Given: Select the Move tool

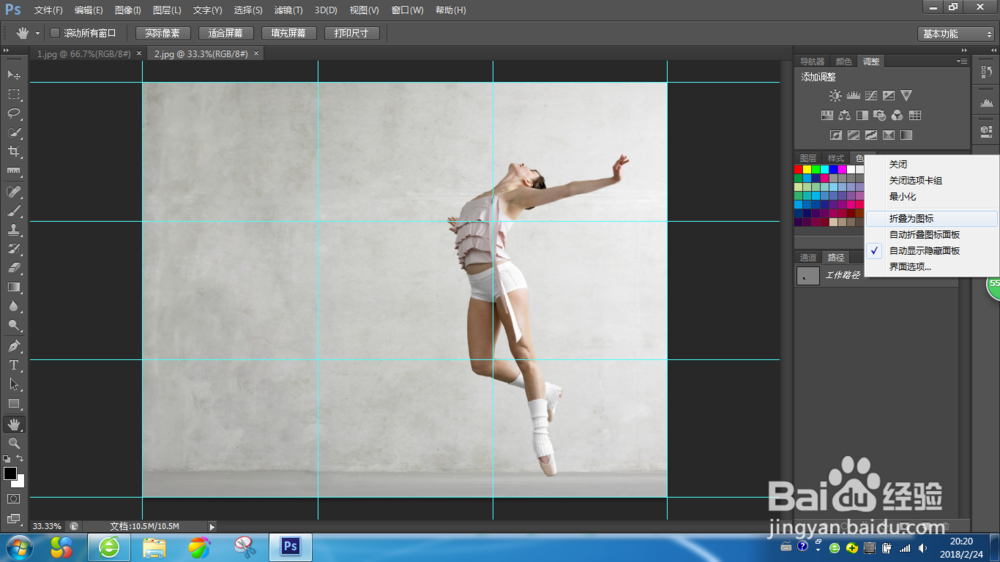Looking at the screenshot, I should (x=14, y=75).
